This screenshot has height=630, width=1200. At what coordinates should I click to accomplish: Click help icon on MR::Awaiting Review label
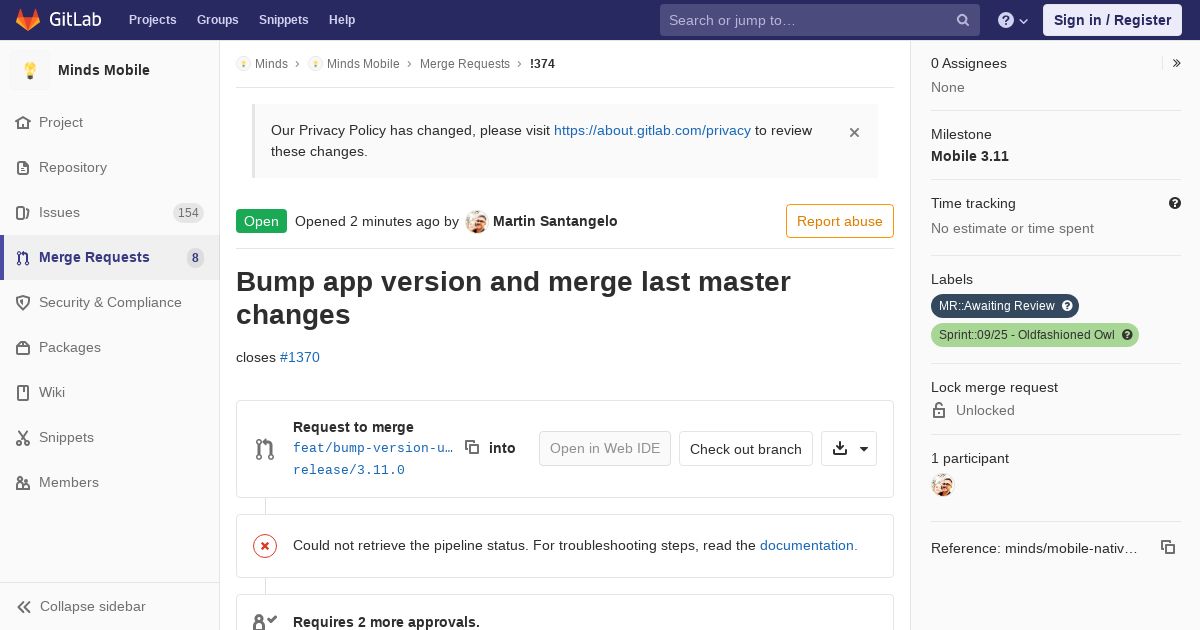[x=1067, y=306]
